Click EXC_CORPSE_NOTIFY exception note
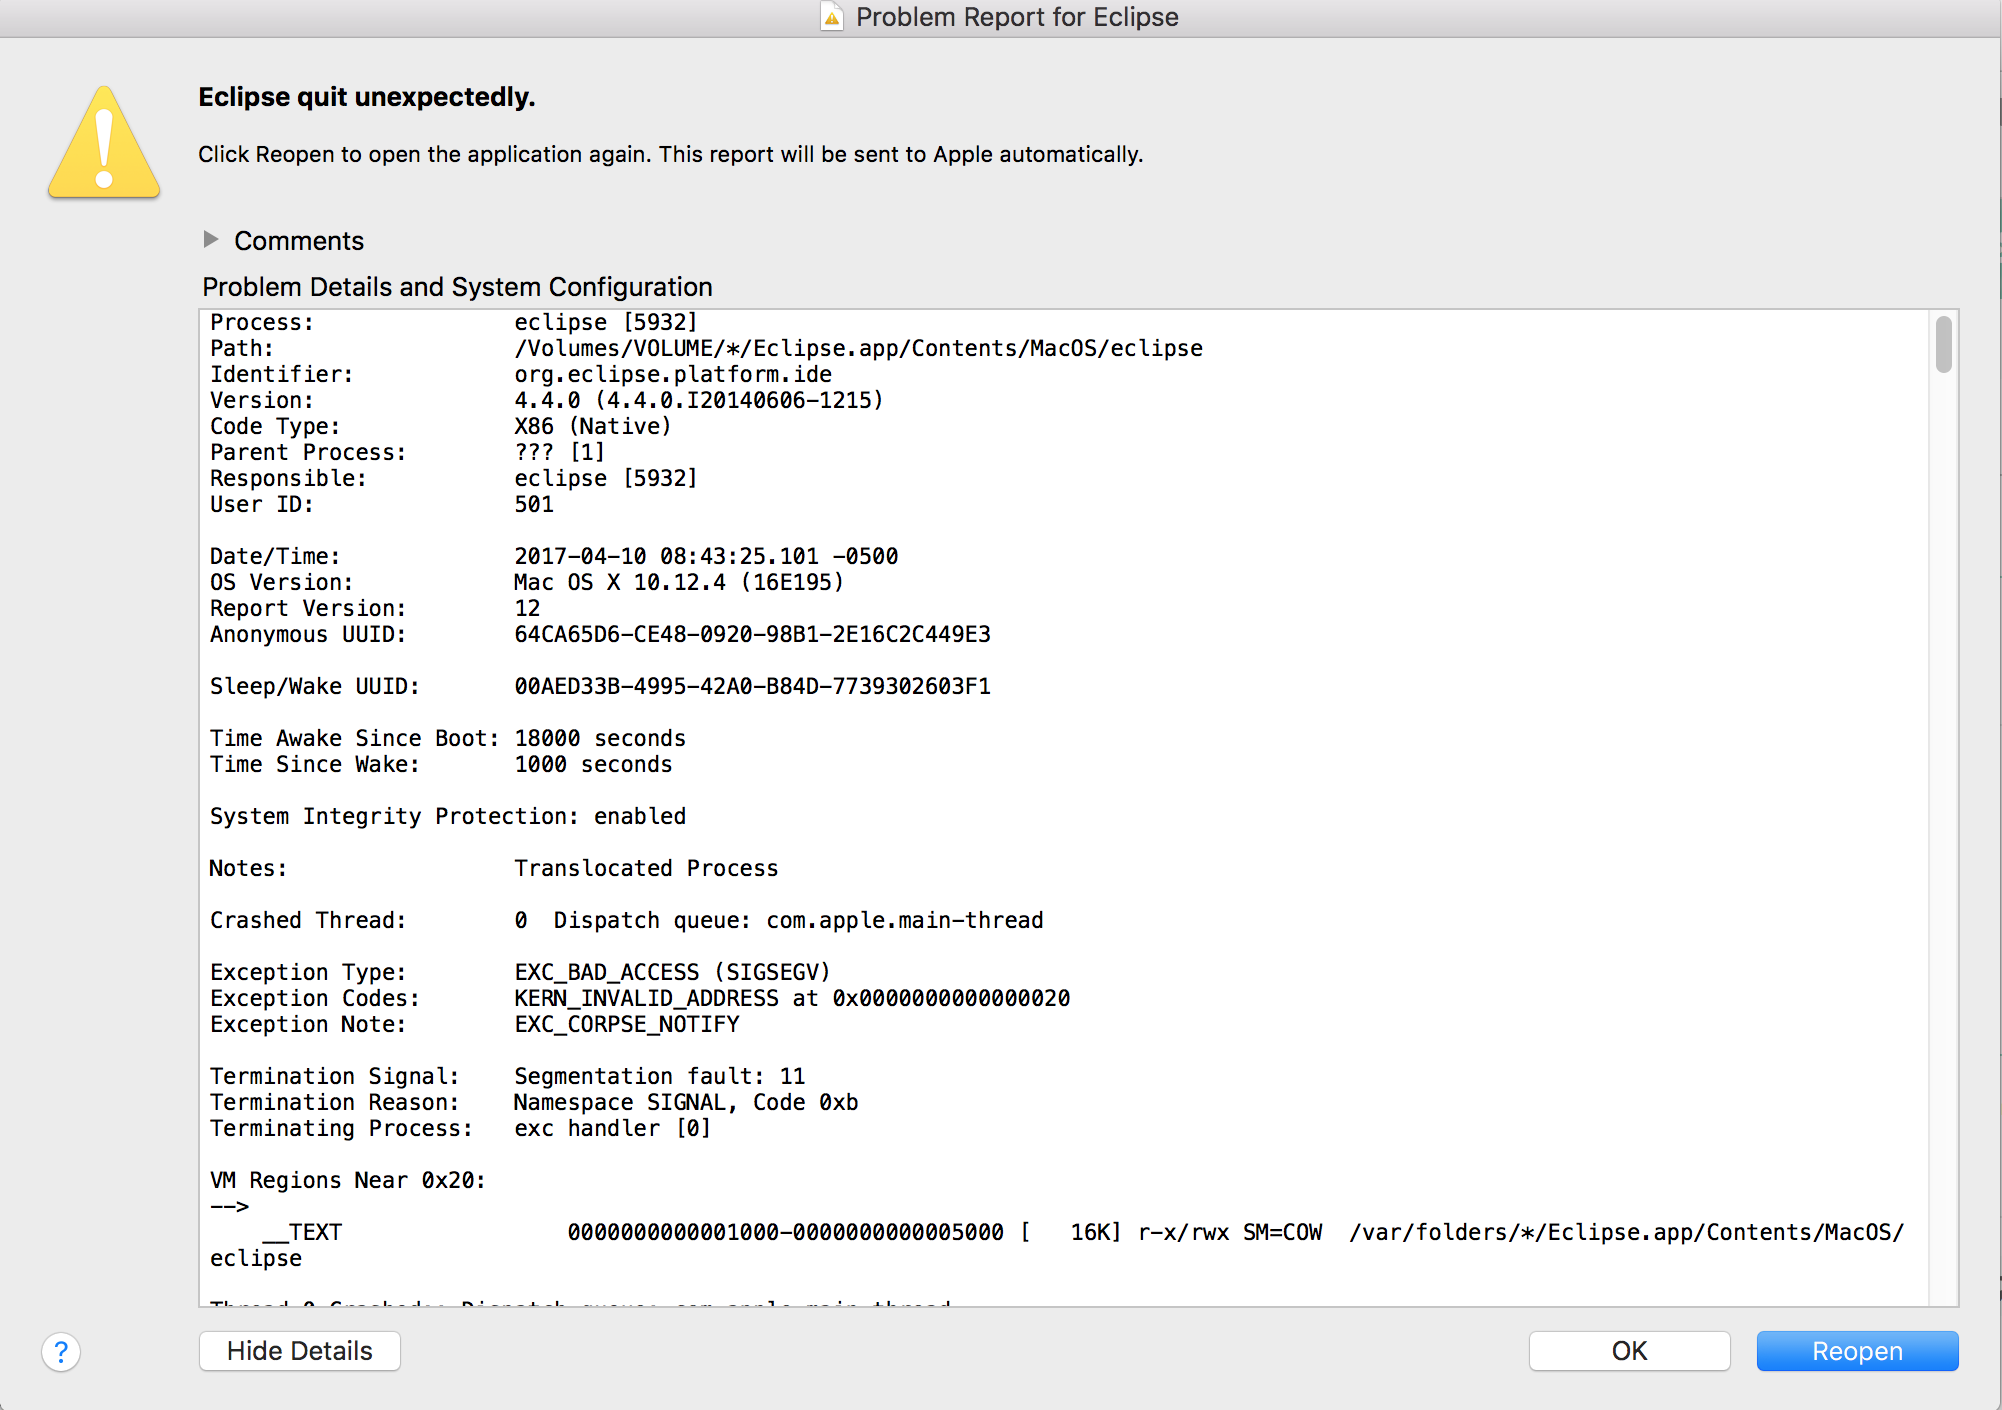 pos(627,1024)
